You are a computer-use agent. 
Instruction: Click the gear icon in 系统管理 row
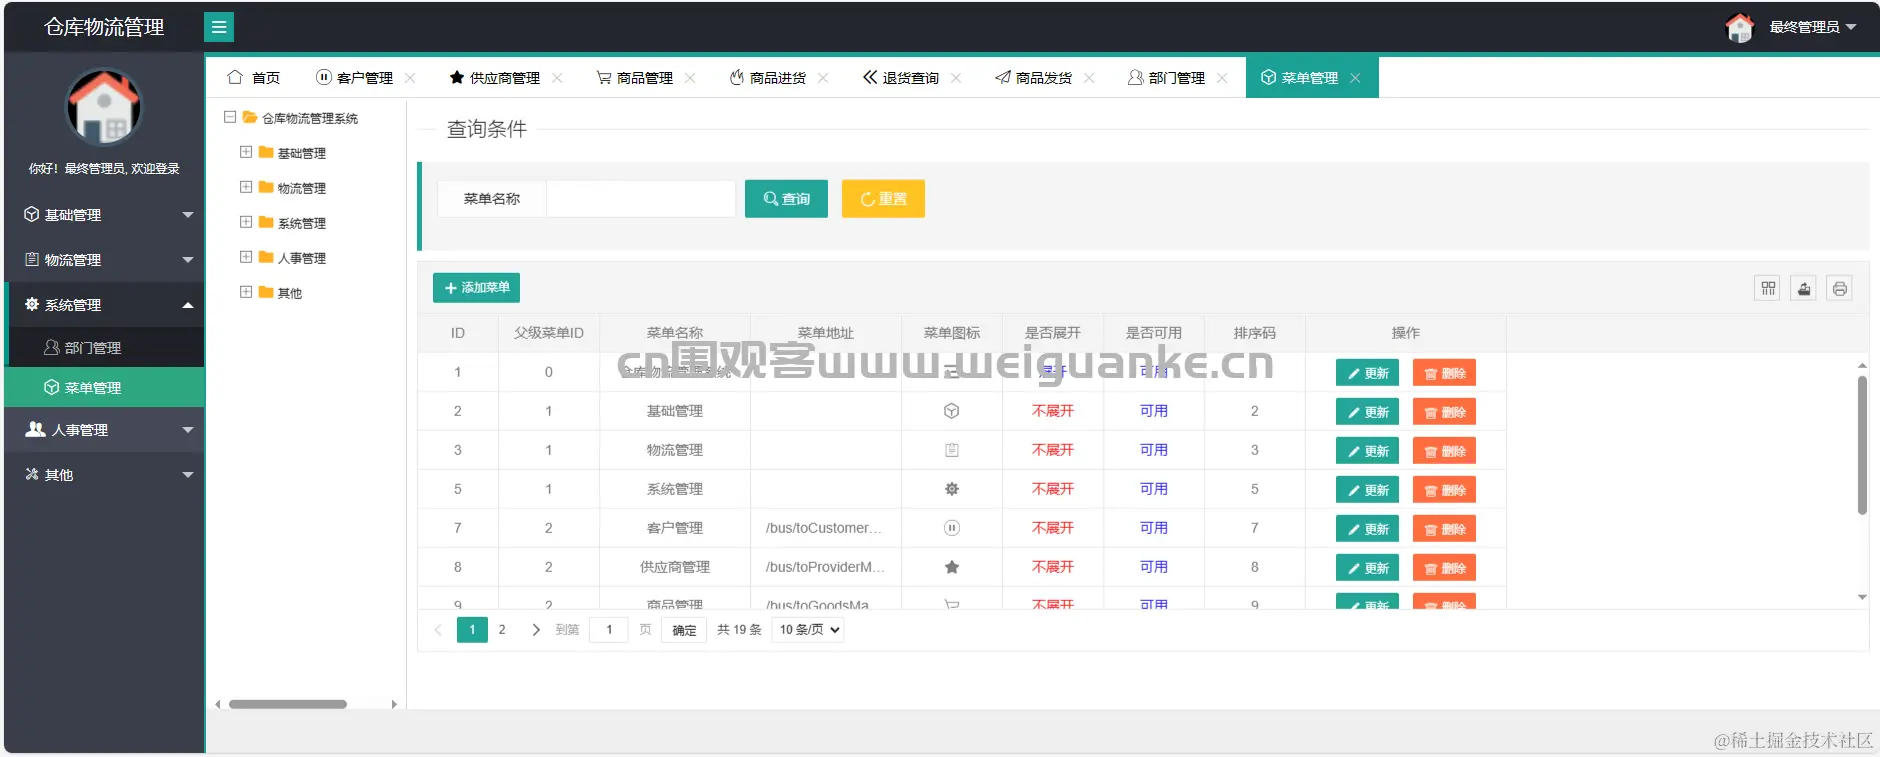point(952,489)
